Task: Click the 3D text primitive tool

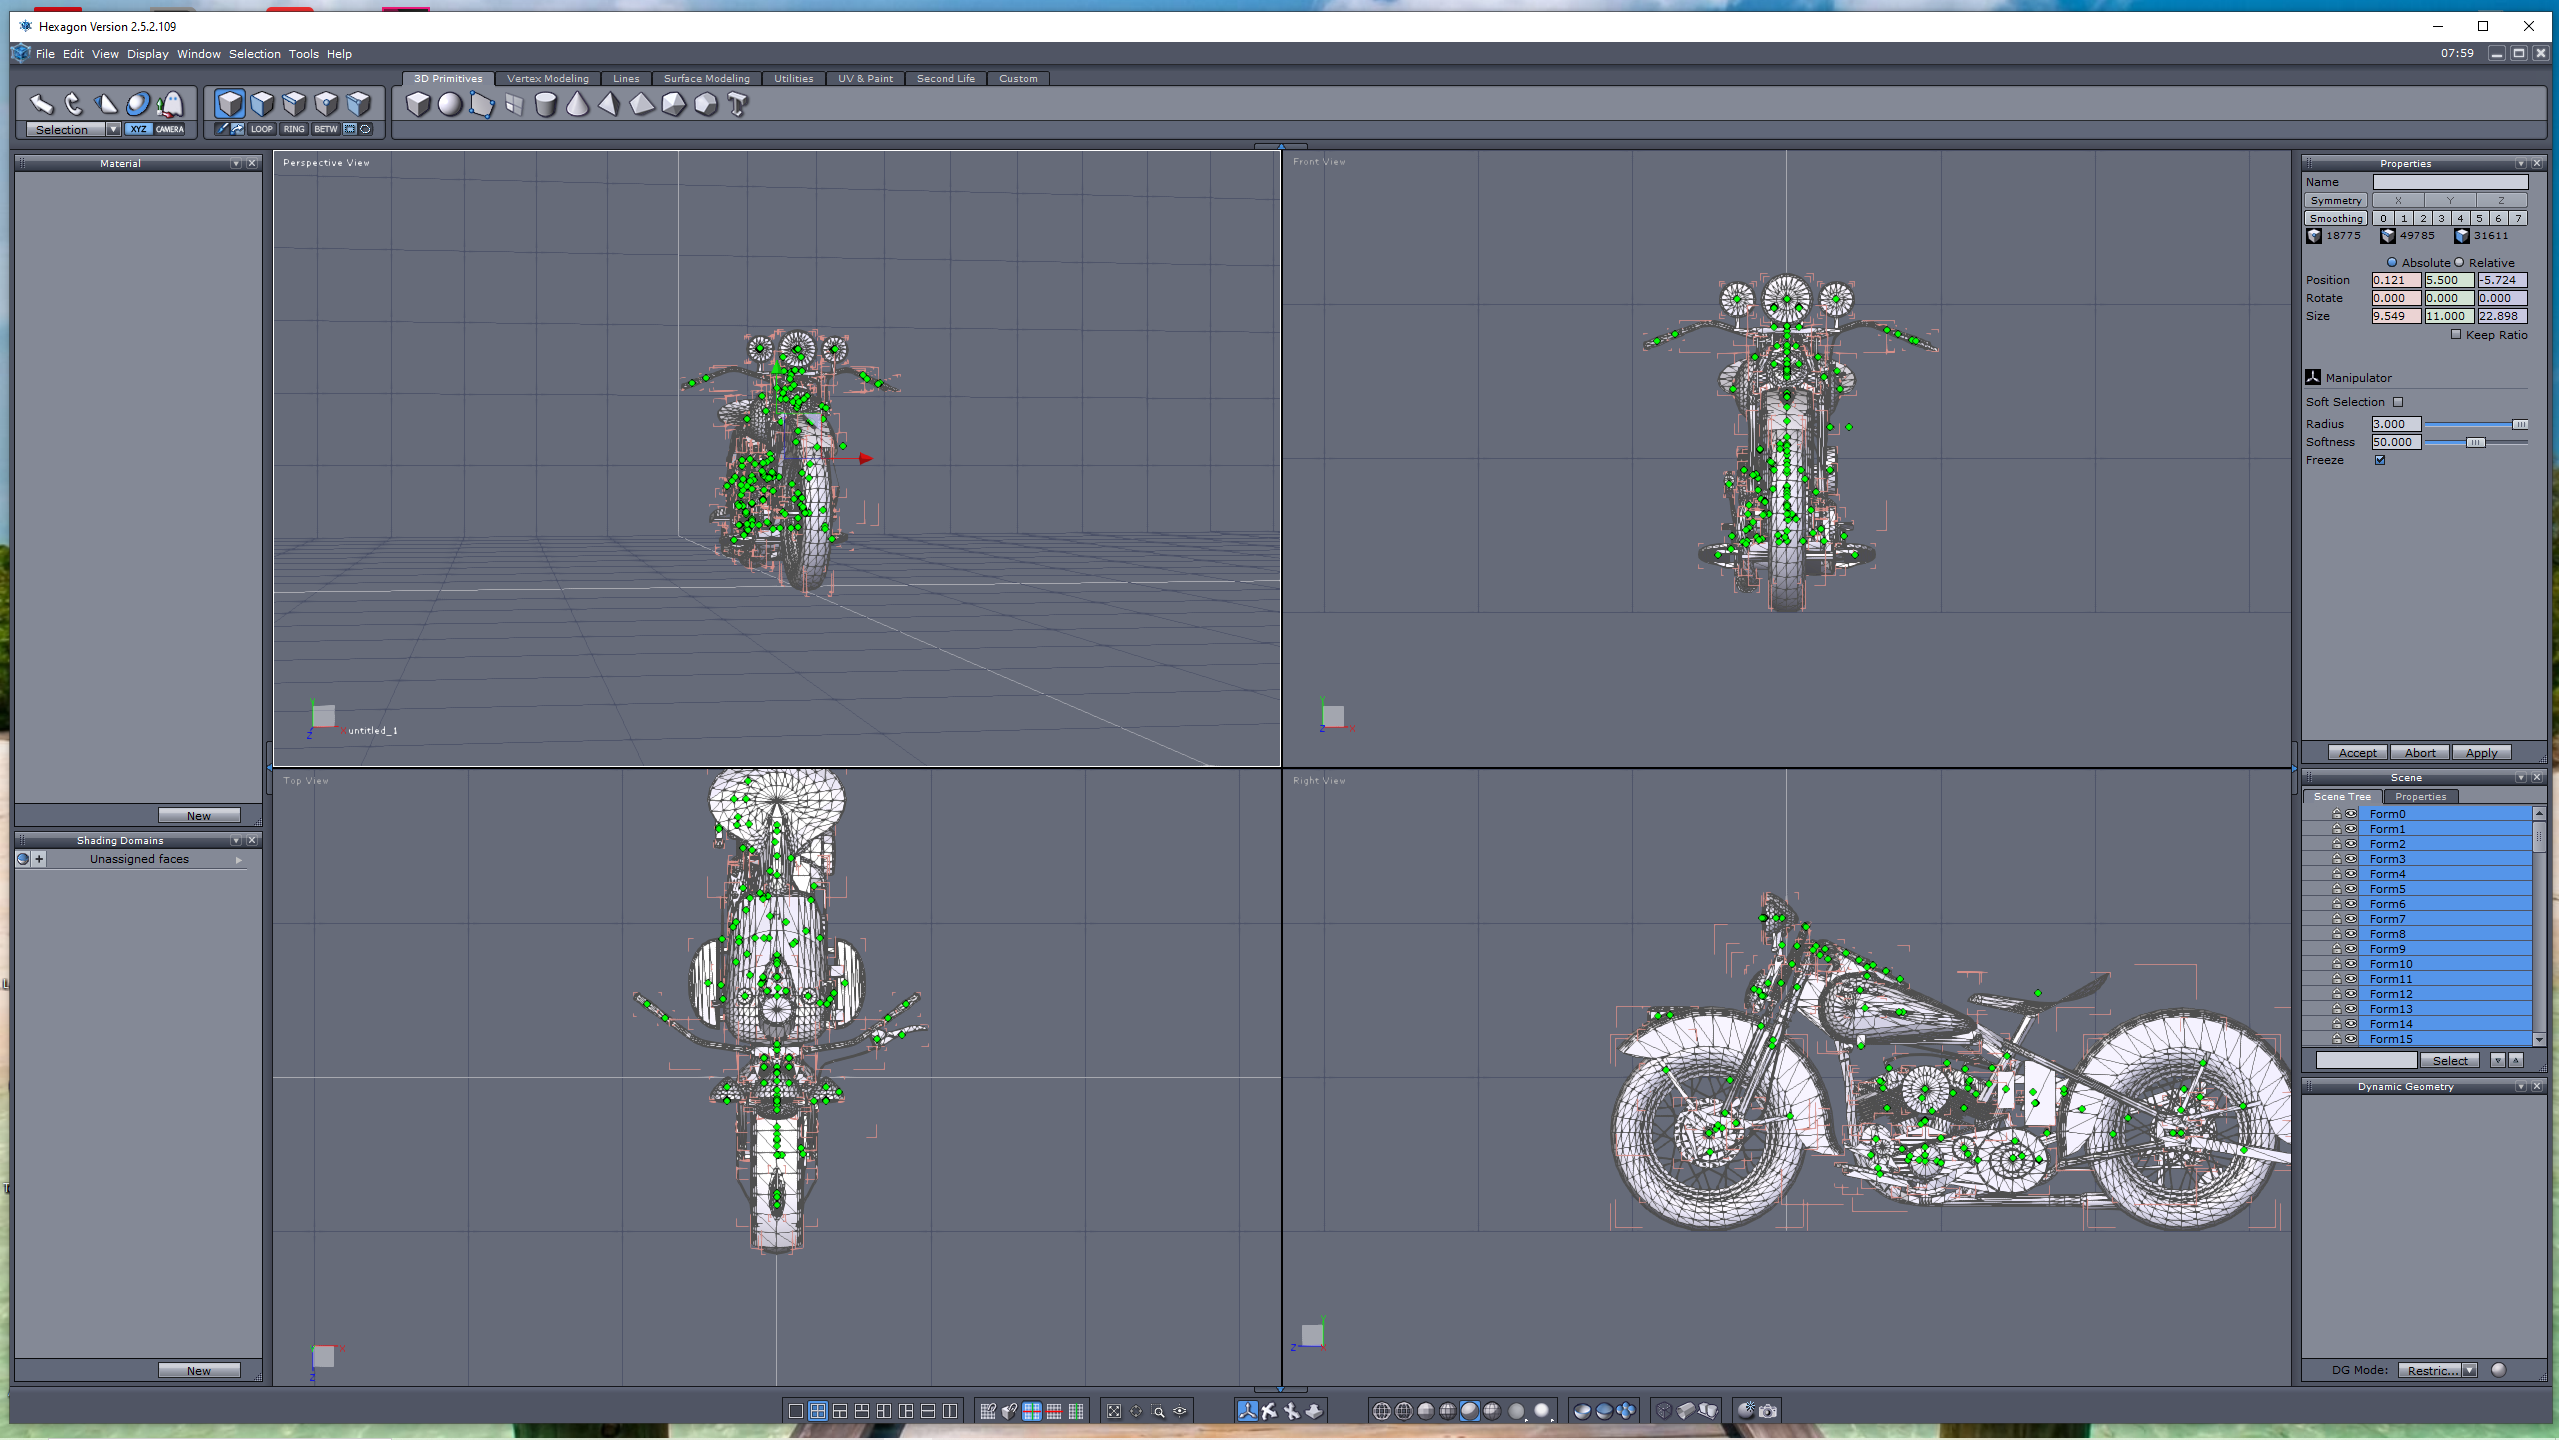Action: click(x=738, y=104)
